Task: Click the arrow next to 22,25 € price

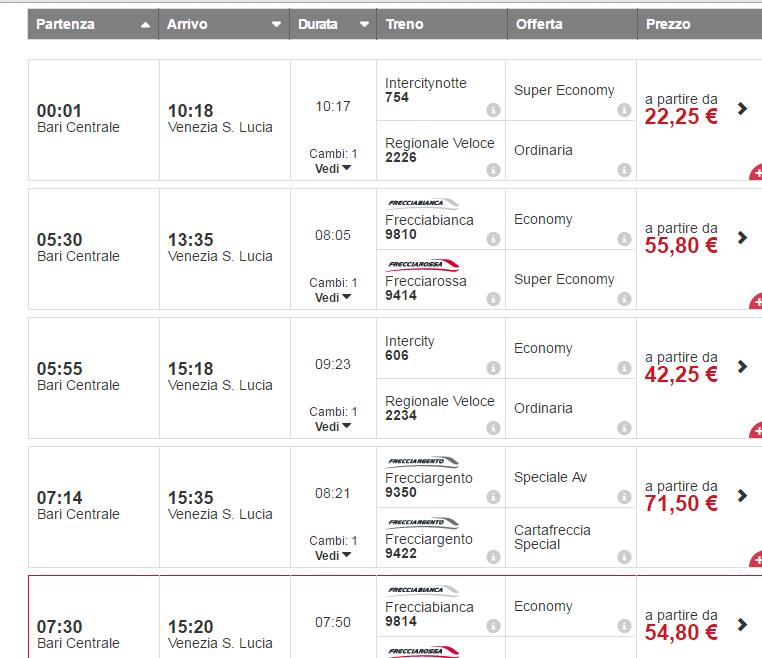Action: tap(742, 108)
